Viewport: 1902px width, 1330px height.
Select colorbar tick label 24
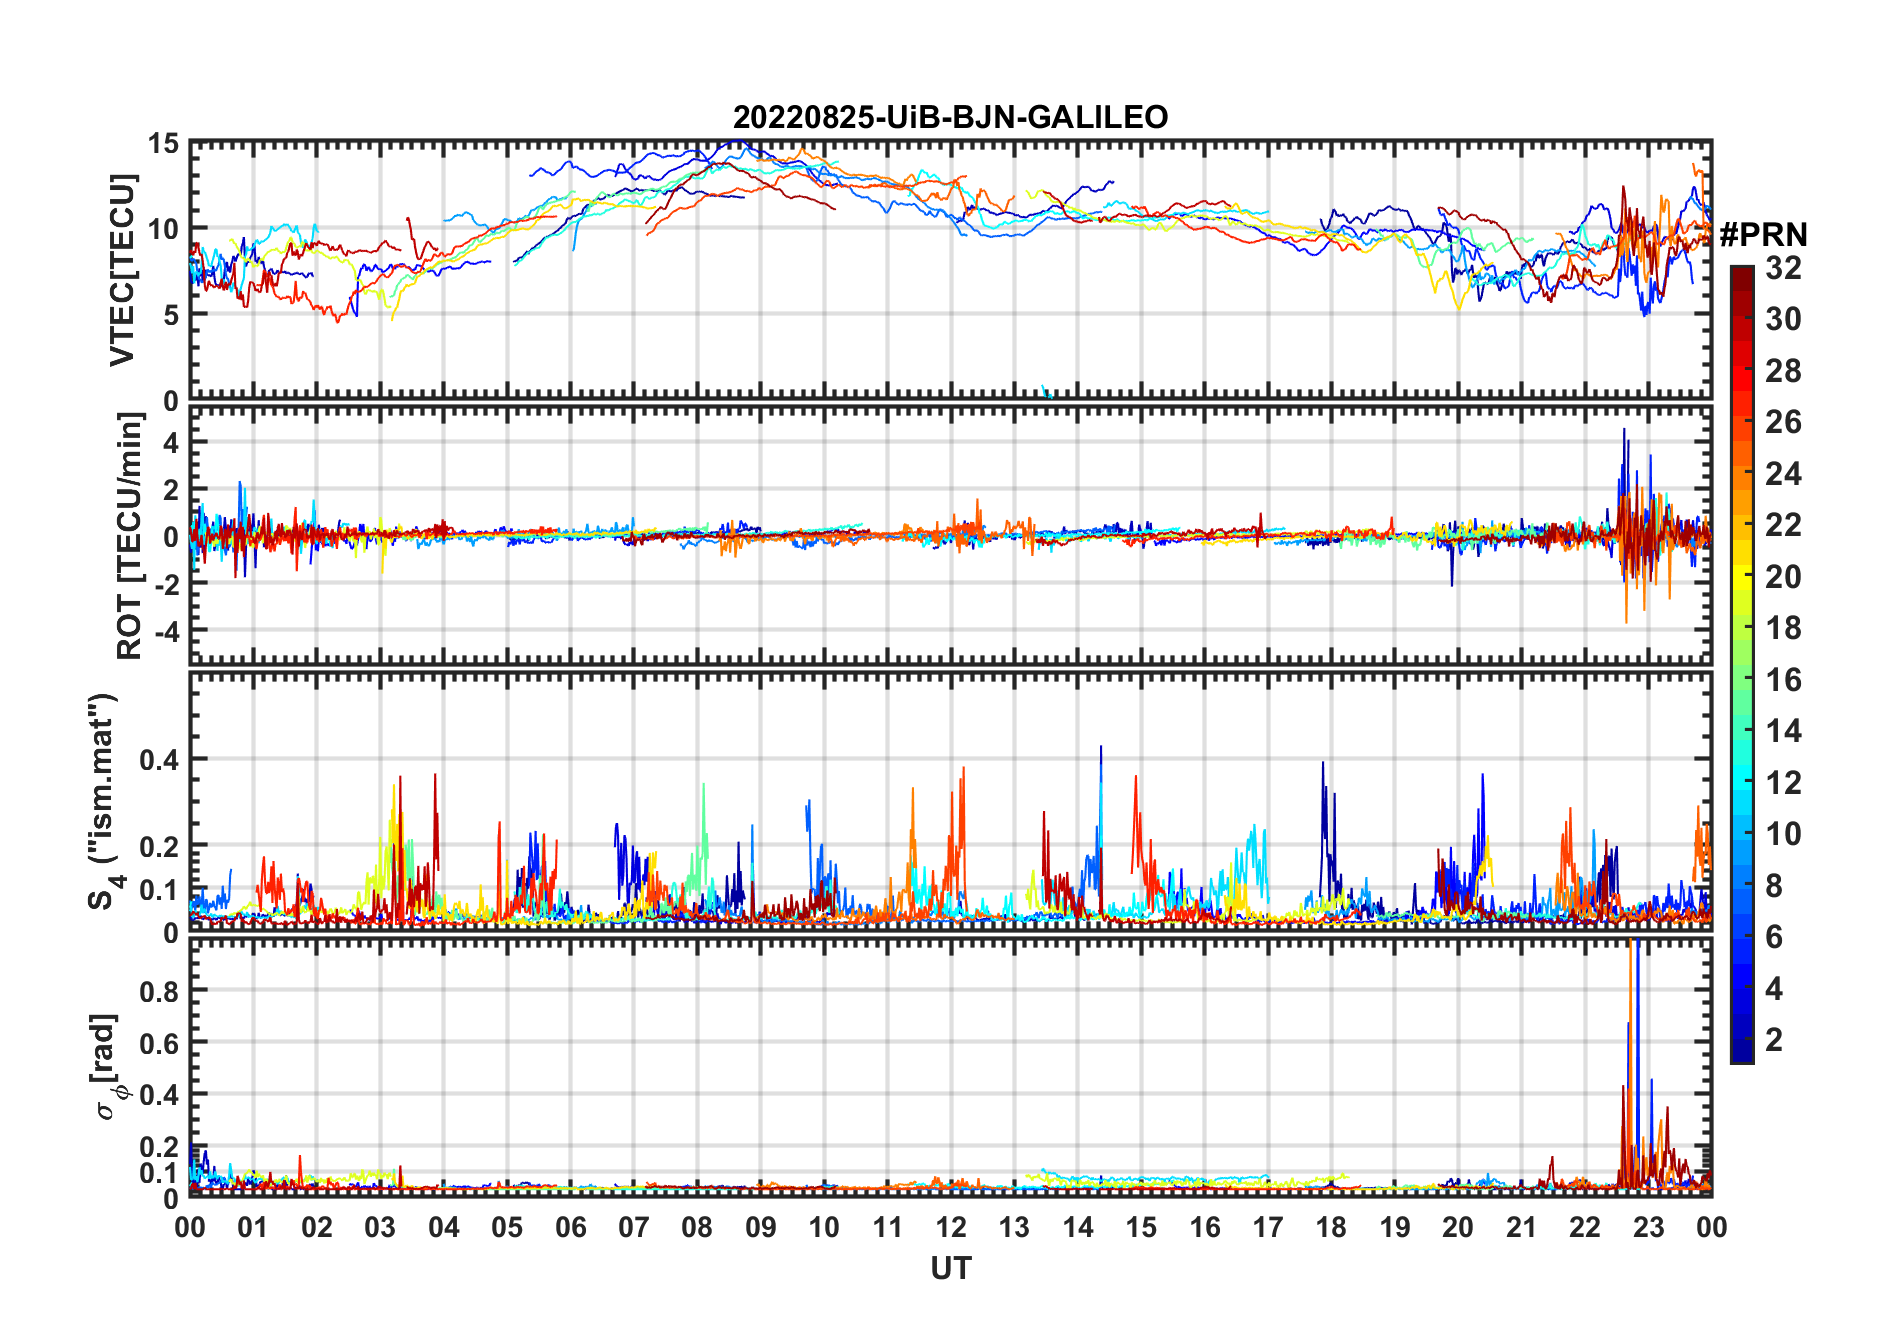coord(1783,474)
